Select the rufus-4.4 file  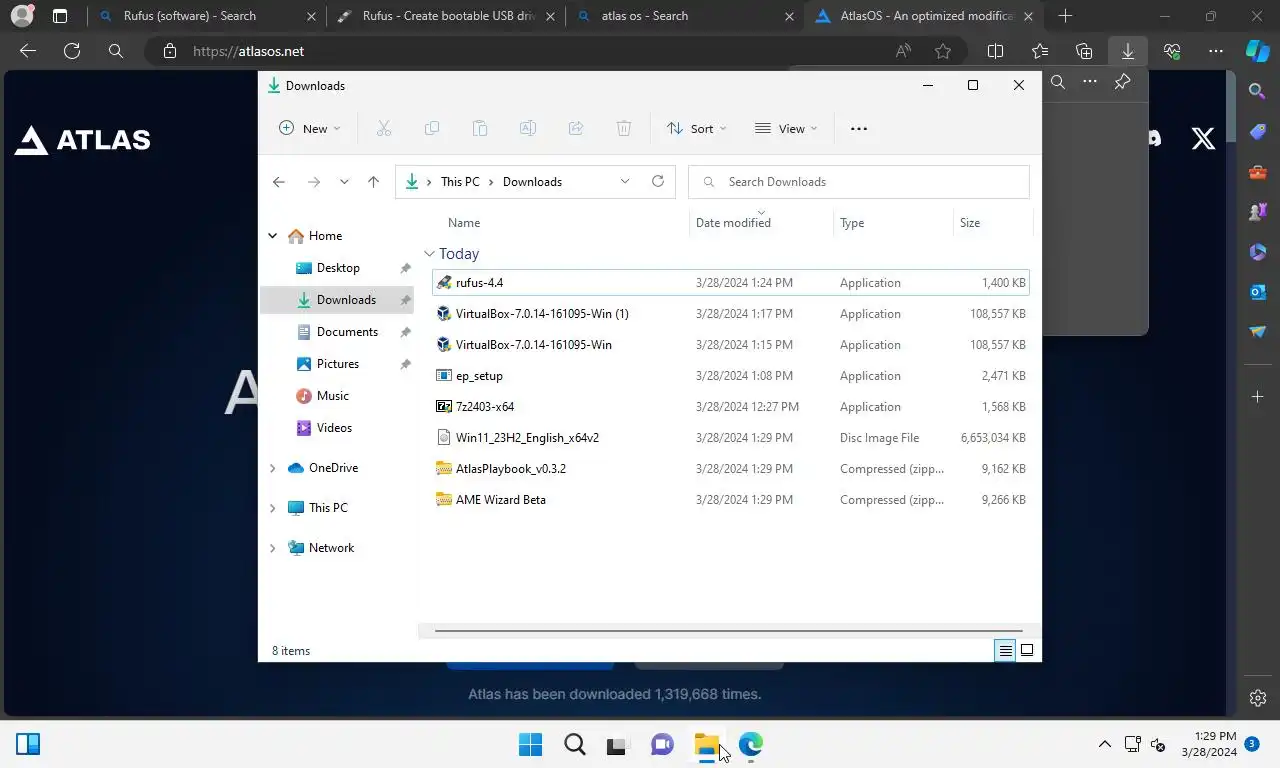coord(730,283)
